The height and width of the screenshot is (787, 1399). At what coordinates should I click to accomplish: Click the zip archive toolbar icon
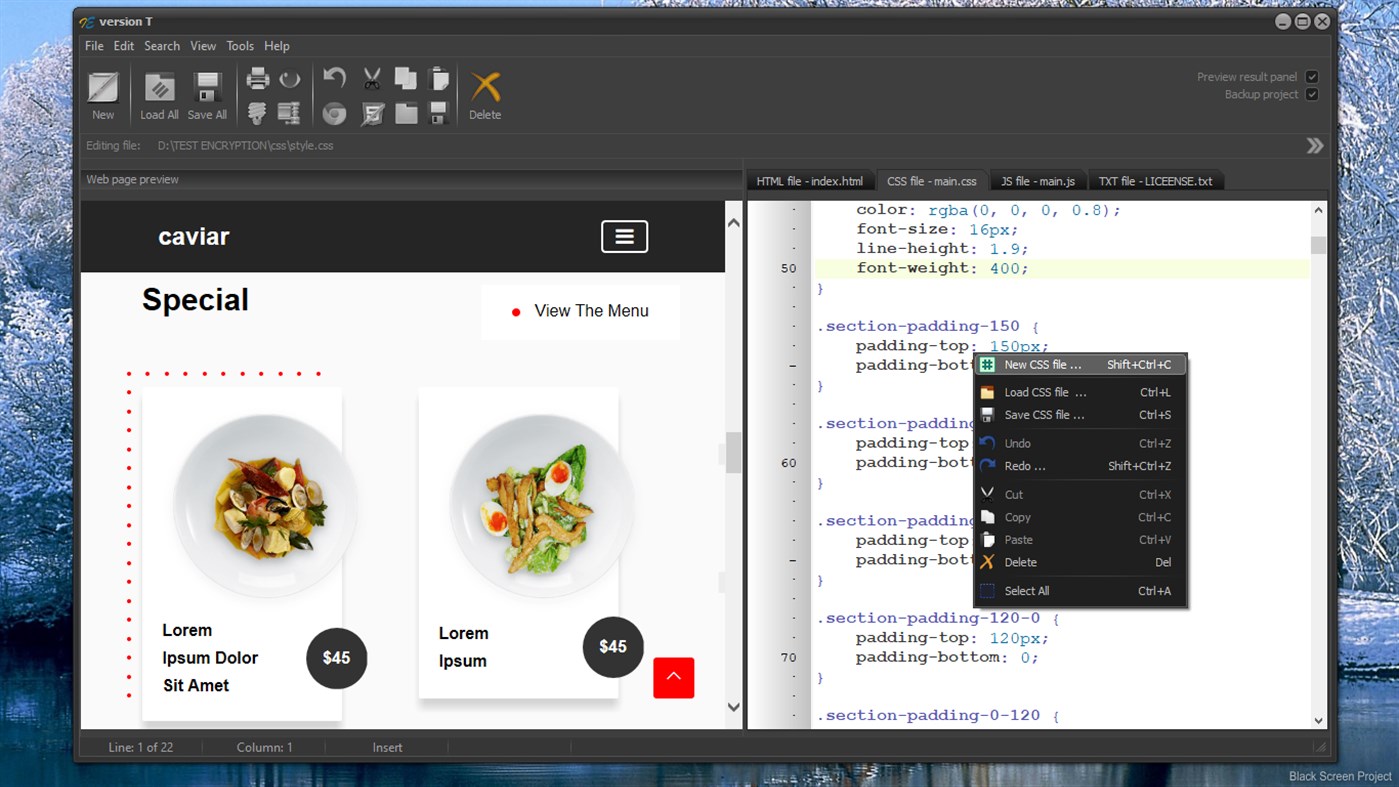point(289,113)
